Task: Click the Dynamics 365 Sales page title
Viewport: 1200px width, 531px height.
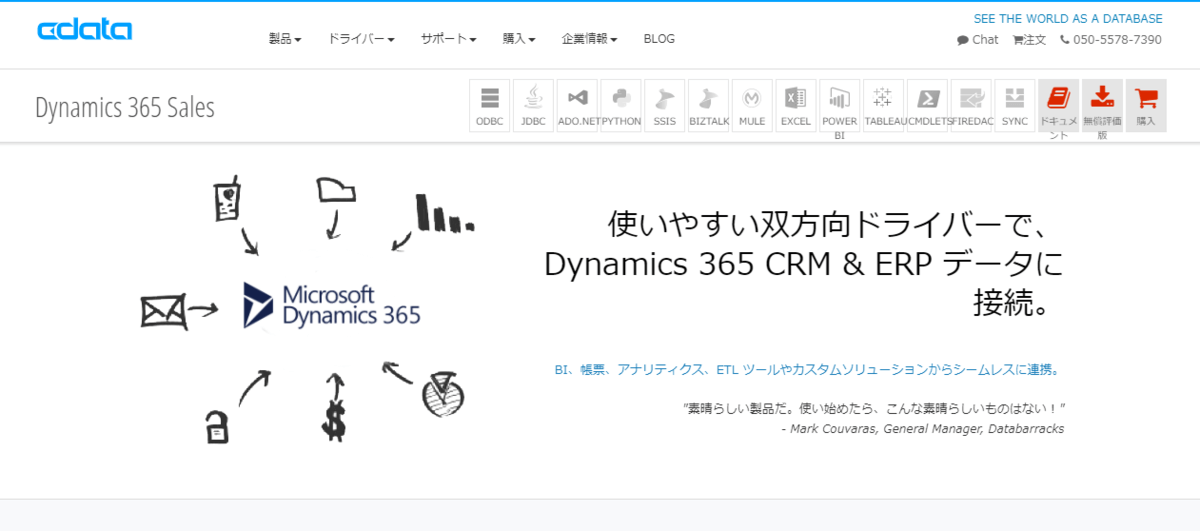Action: [125, 107]
